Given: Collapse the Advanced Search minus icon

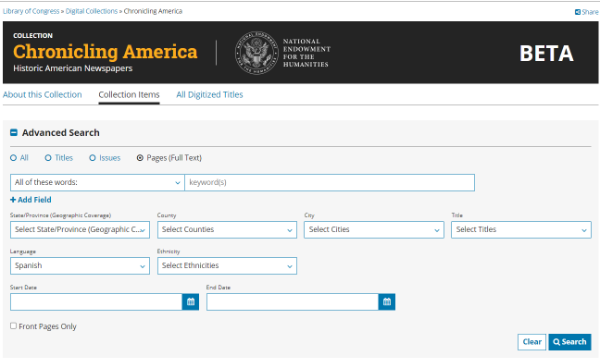Looking at the screenshot, I should 14,133.
